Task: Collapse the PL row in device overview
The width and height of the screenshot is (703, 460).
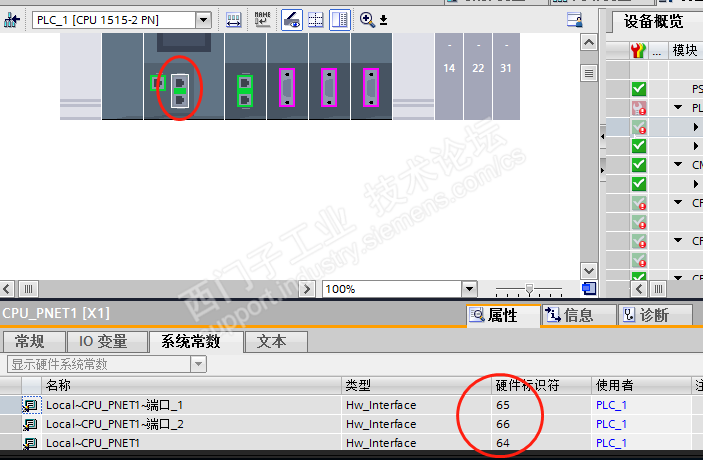Action: coord(678,108)
